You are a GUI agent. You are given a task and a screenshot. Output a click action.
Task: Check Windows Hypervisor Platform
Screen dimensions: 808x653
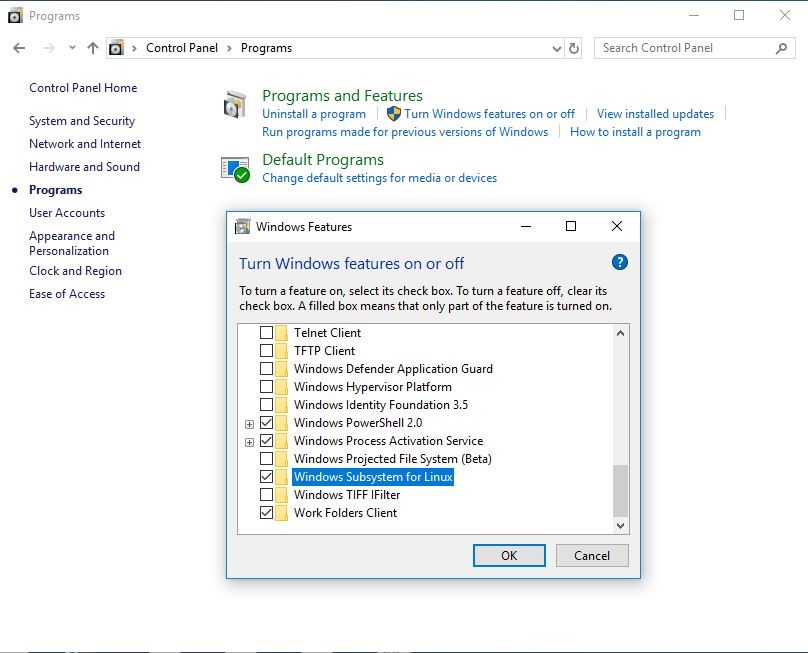tap(266, 387)
